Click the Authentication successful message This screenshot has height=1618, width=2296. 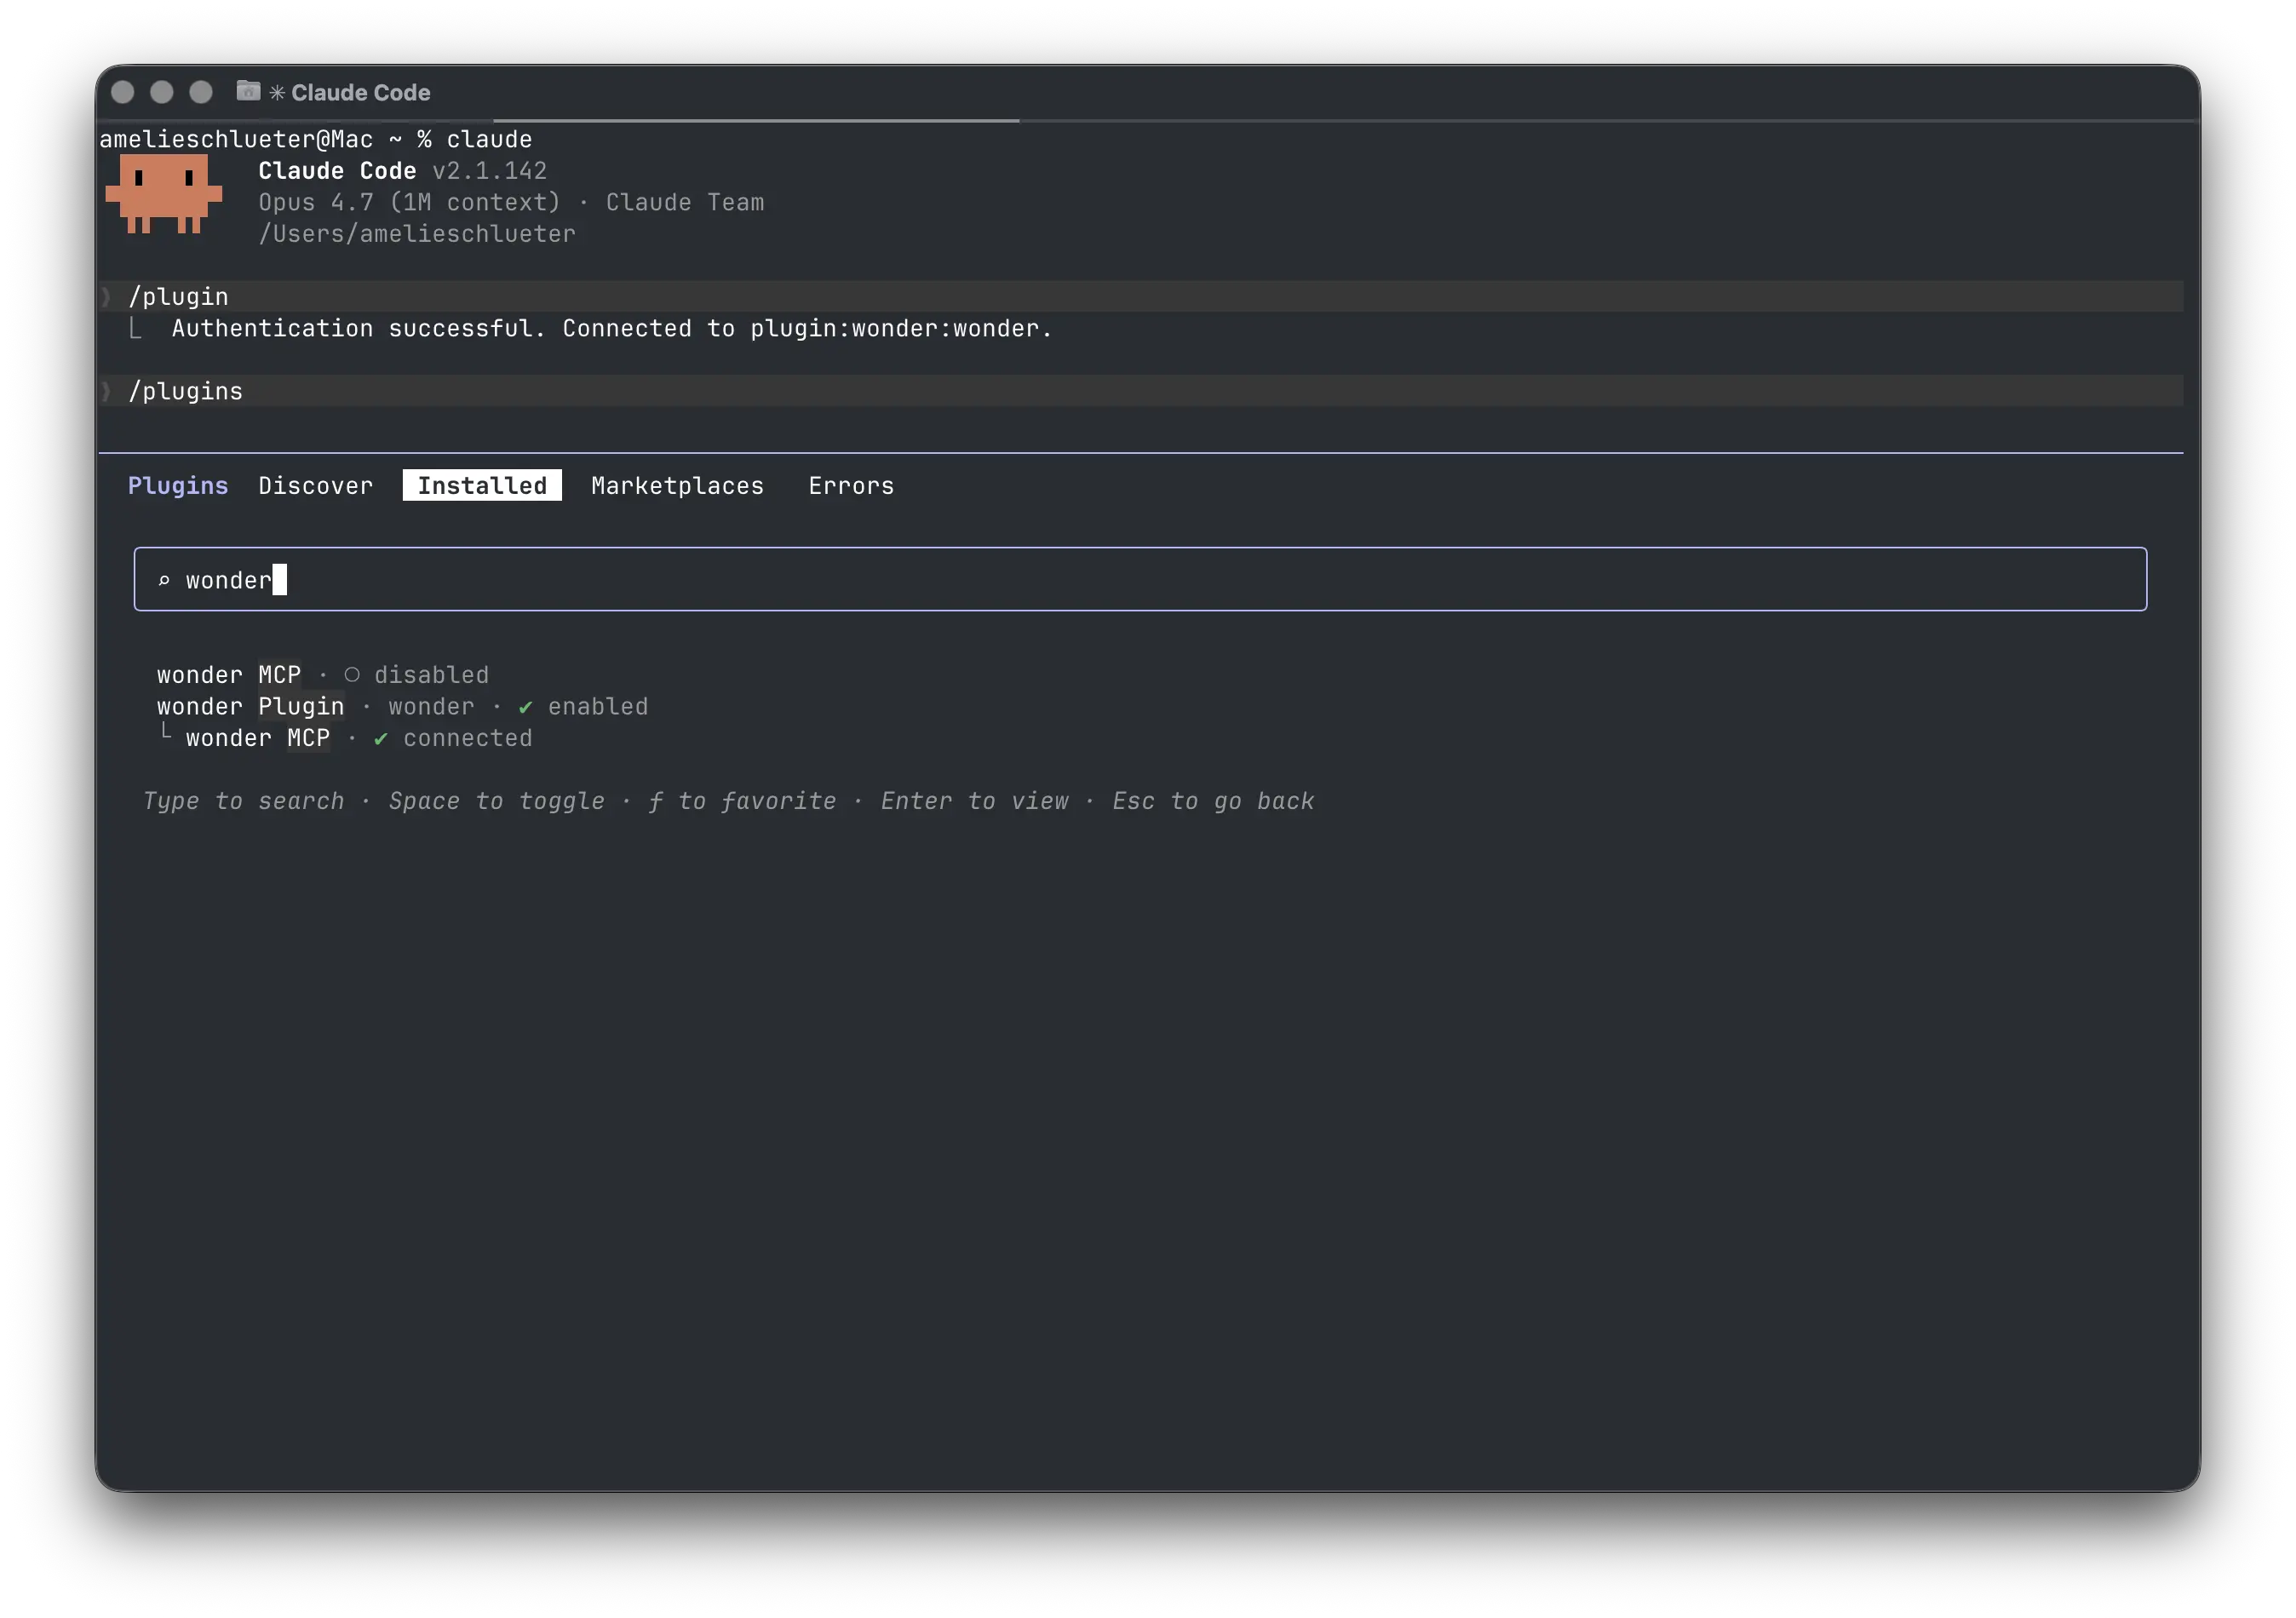(x=612, y=329)
